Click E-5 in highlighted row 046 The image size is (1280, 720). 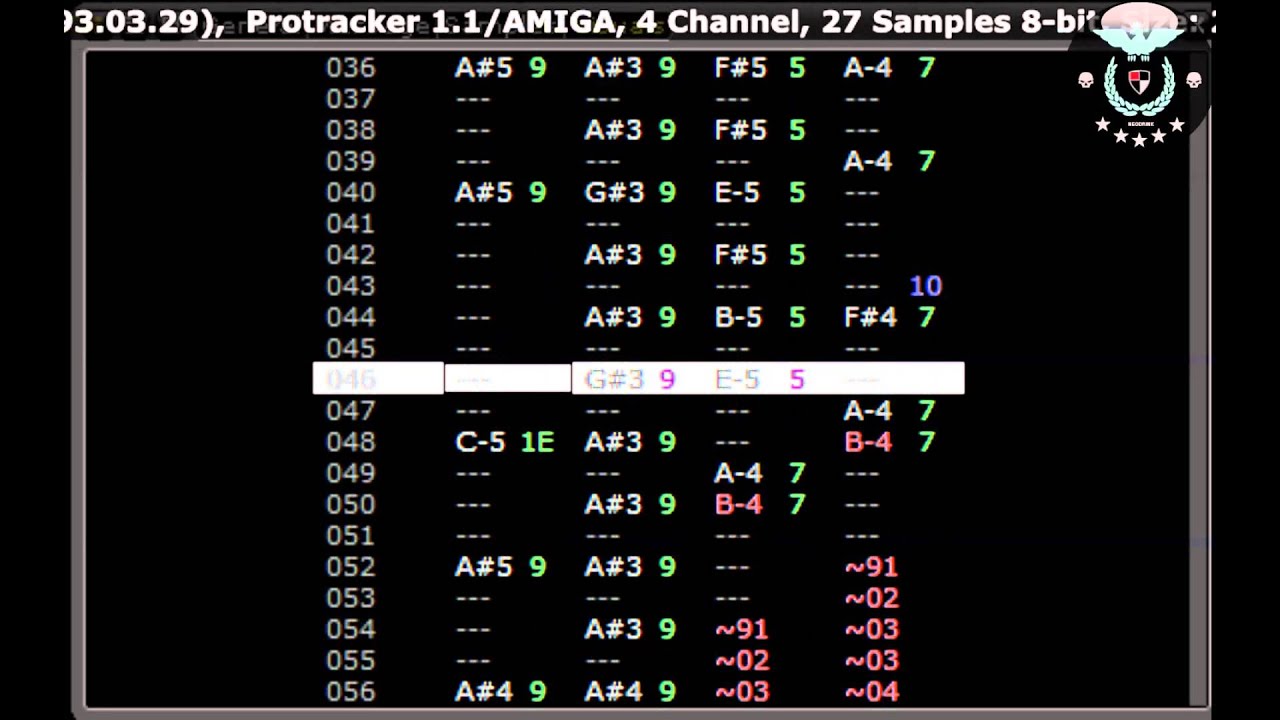[x=738, y=379]
